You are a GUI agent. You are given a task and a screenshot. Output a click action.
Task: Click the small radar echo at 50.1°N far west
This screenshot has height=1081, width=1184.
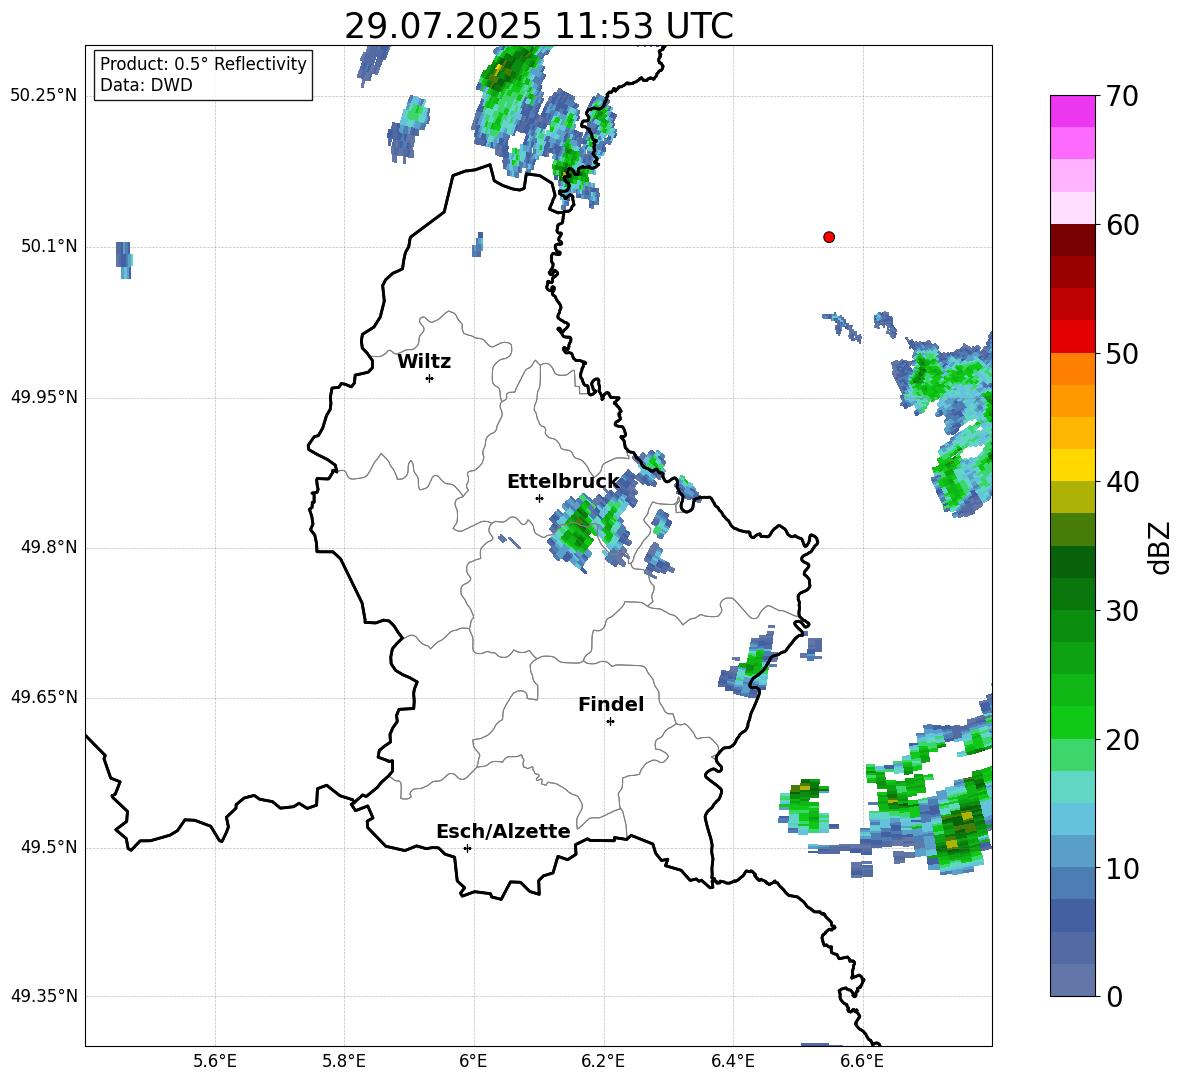point(124,260)
